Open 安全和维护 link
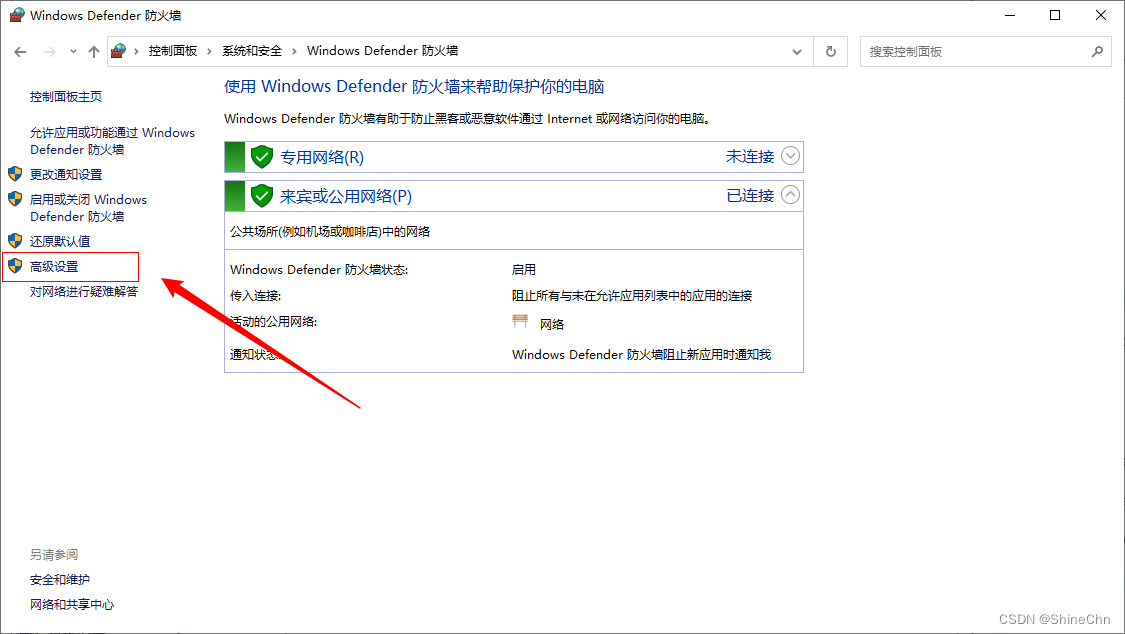This screenshot has height=634, width=1125. point(60,579)
